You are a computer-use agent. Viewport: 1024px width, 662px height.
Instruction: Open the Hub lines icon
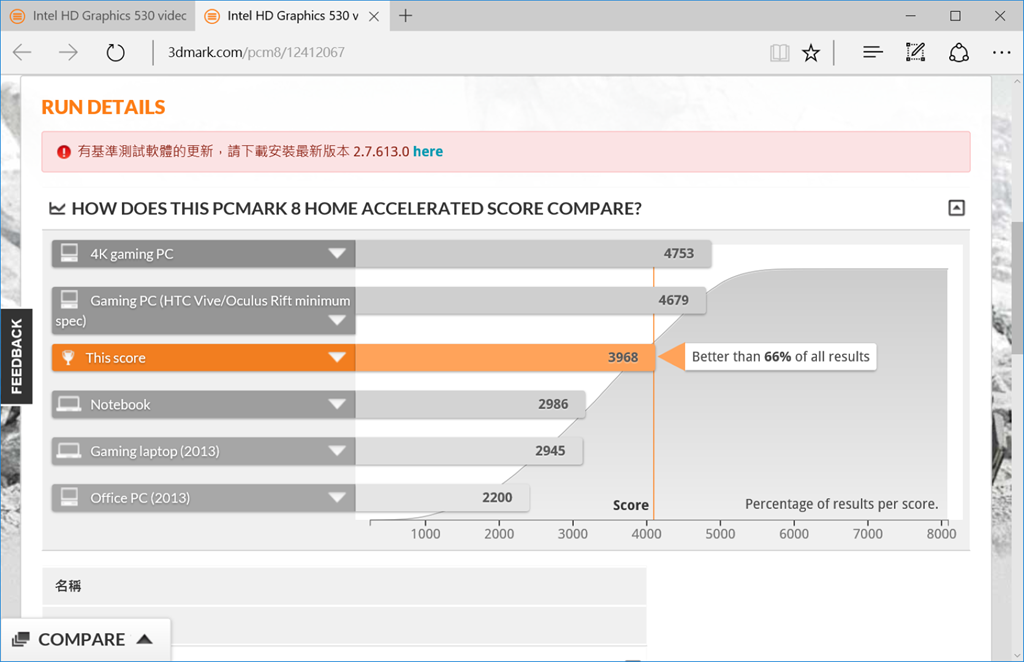pos(872,52)
